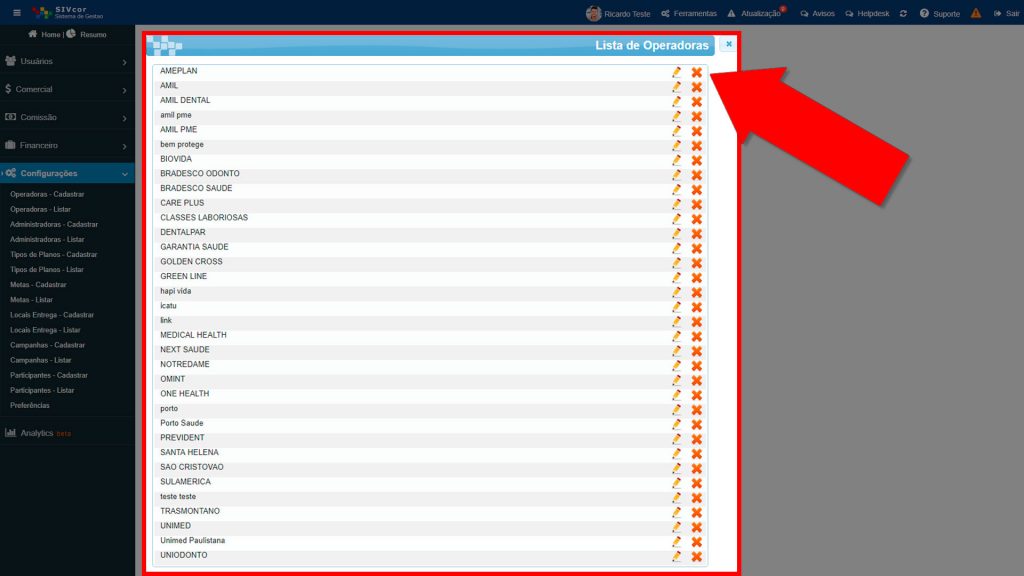Select the "AMIL PME" uppercase entry
The width and height of the screenshot is (1024, 576).
[179, 129]
